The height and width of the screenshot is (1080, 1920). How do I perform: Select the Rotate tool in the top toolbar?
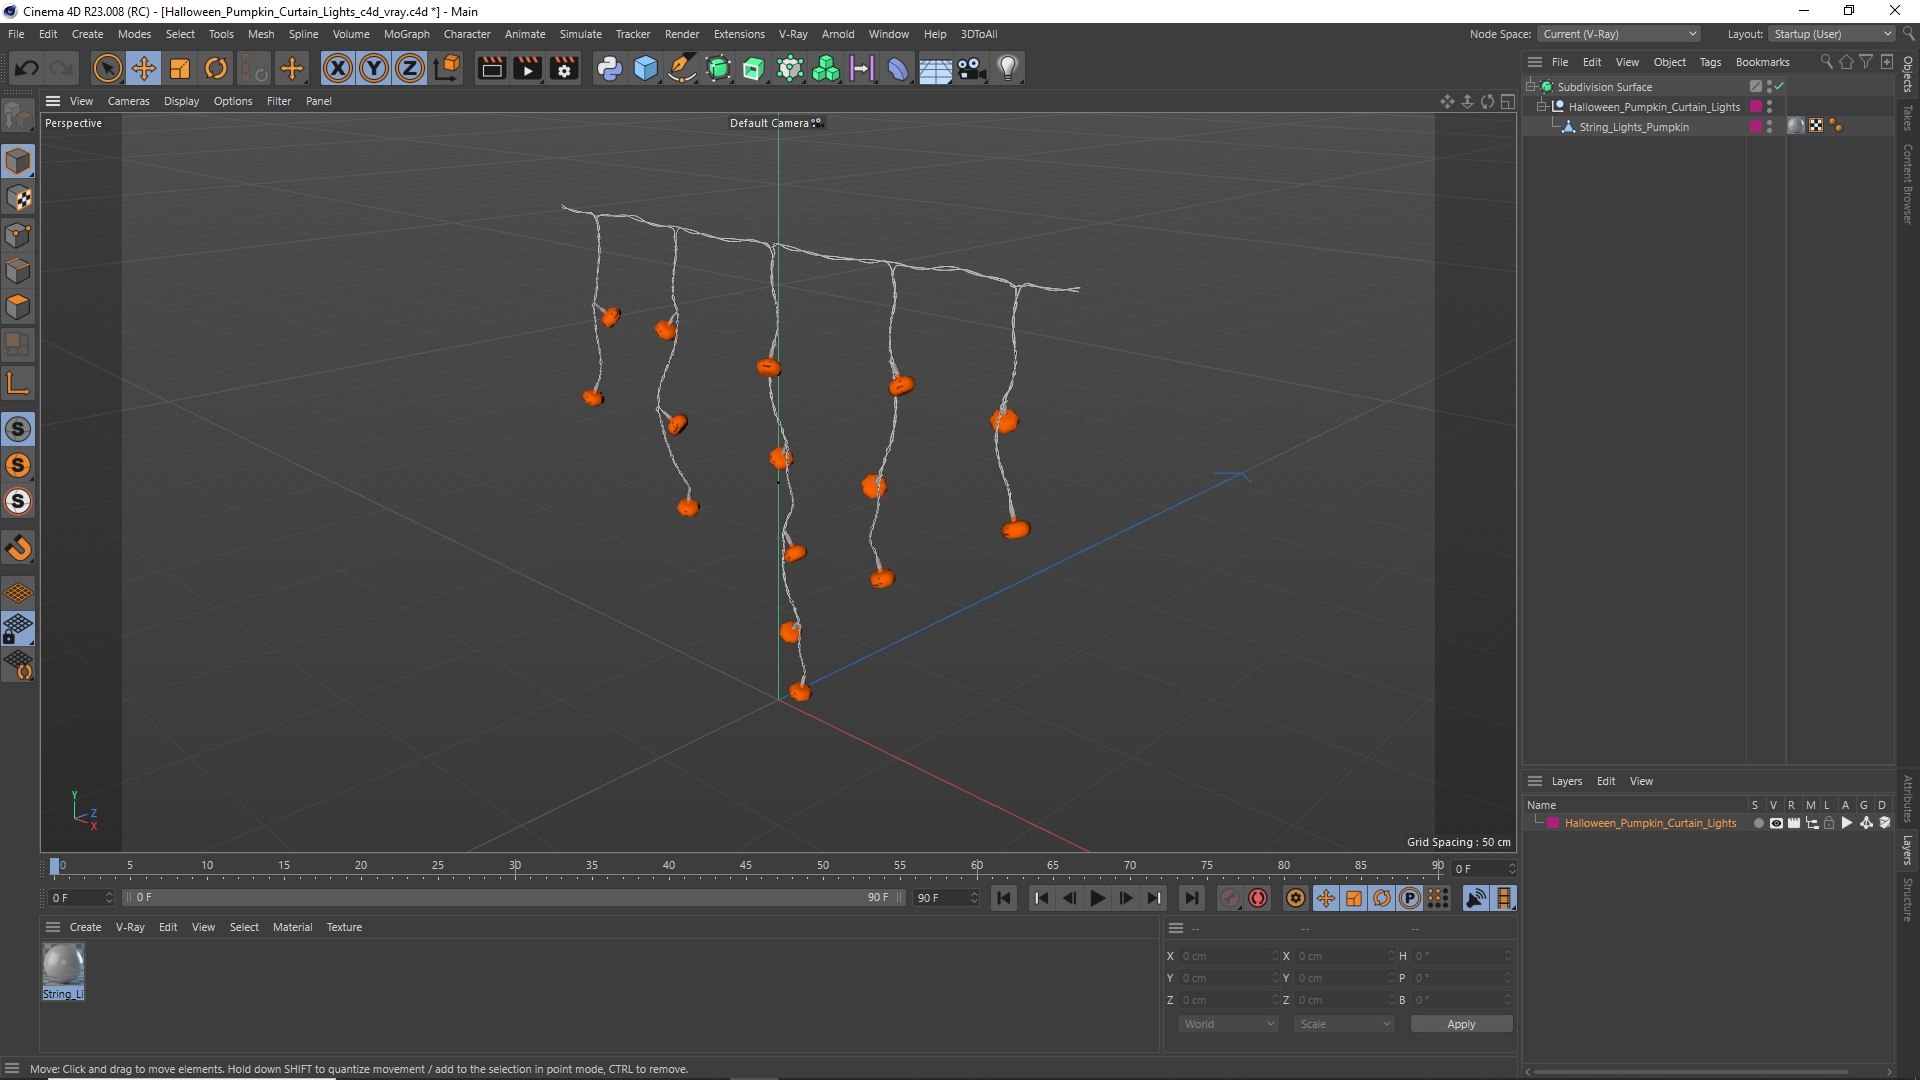click(x=216, y=68)
